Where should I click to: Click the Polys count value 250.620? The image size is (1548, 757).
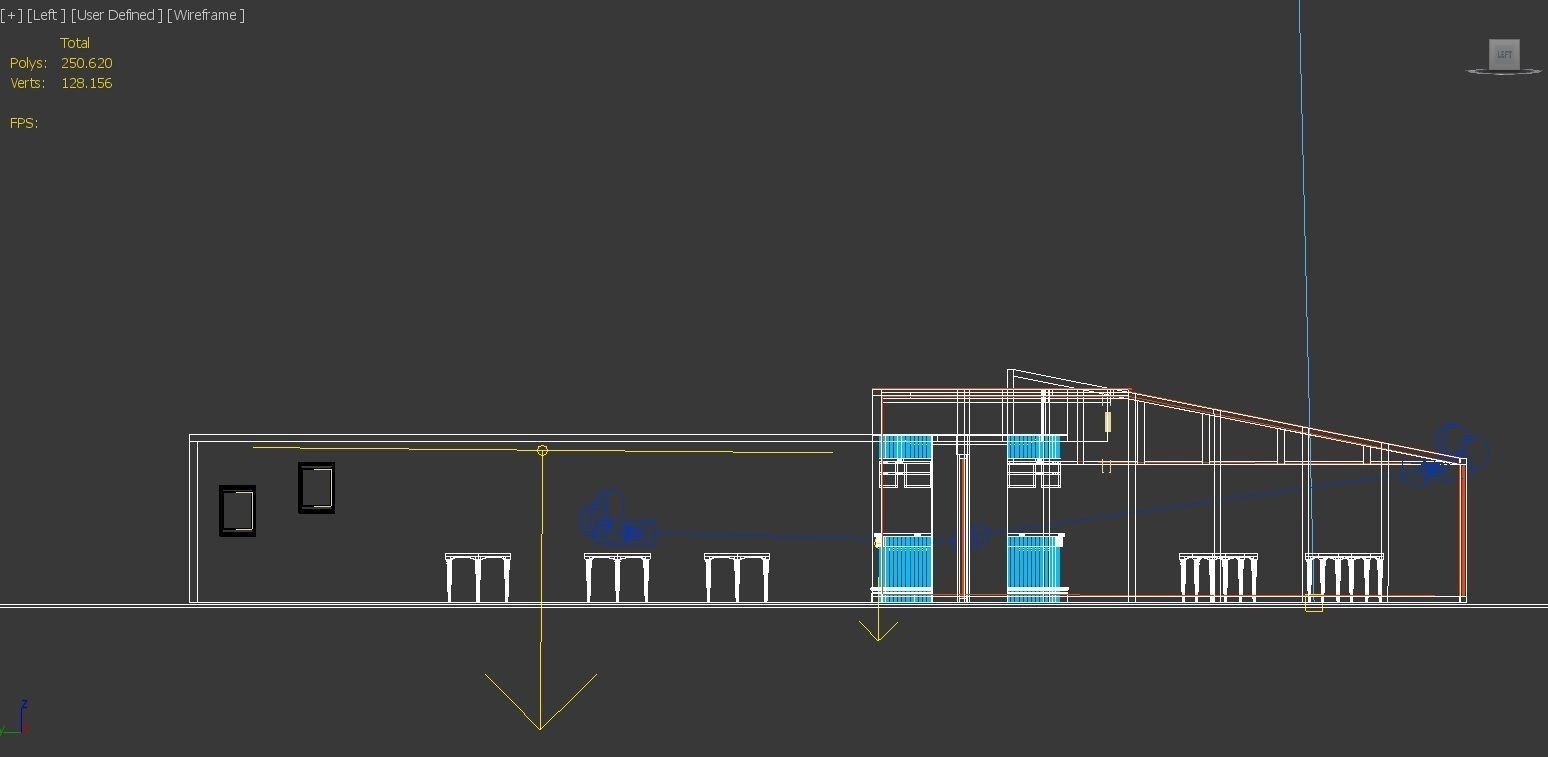click(86, 63)
